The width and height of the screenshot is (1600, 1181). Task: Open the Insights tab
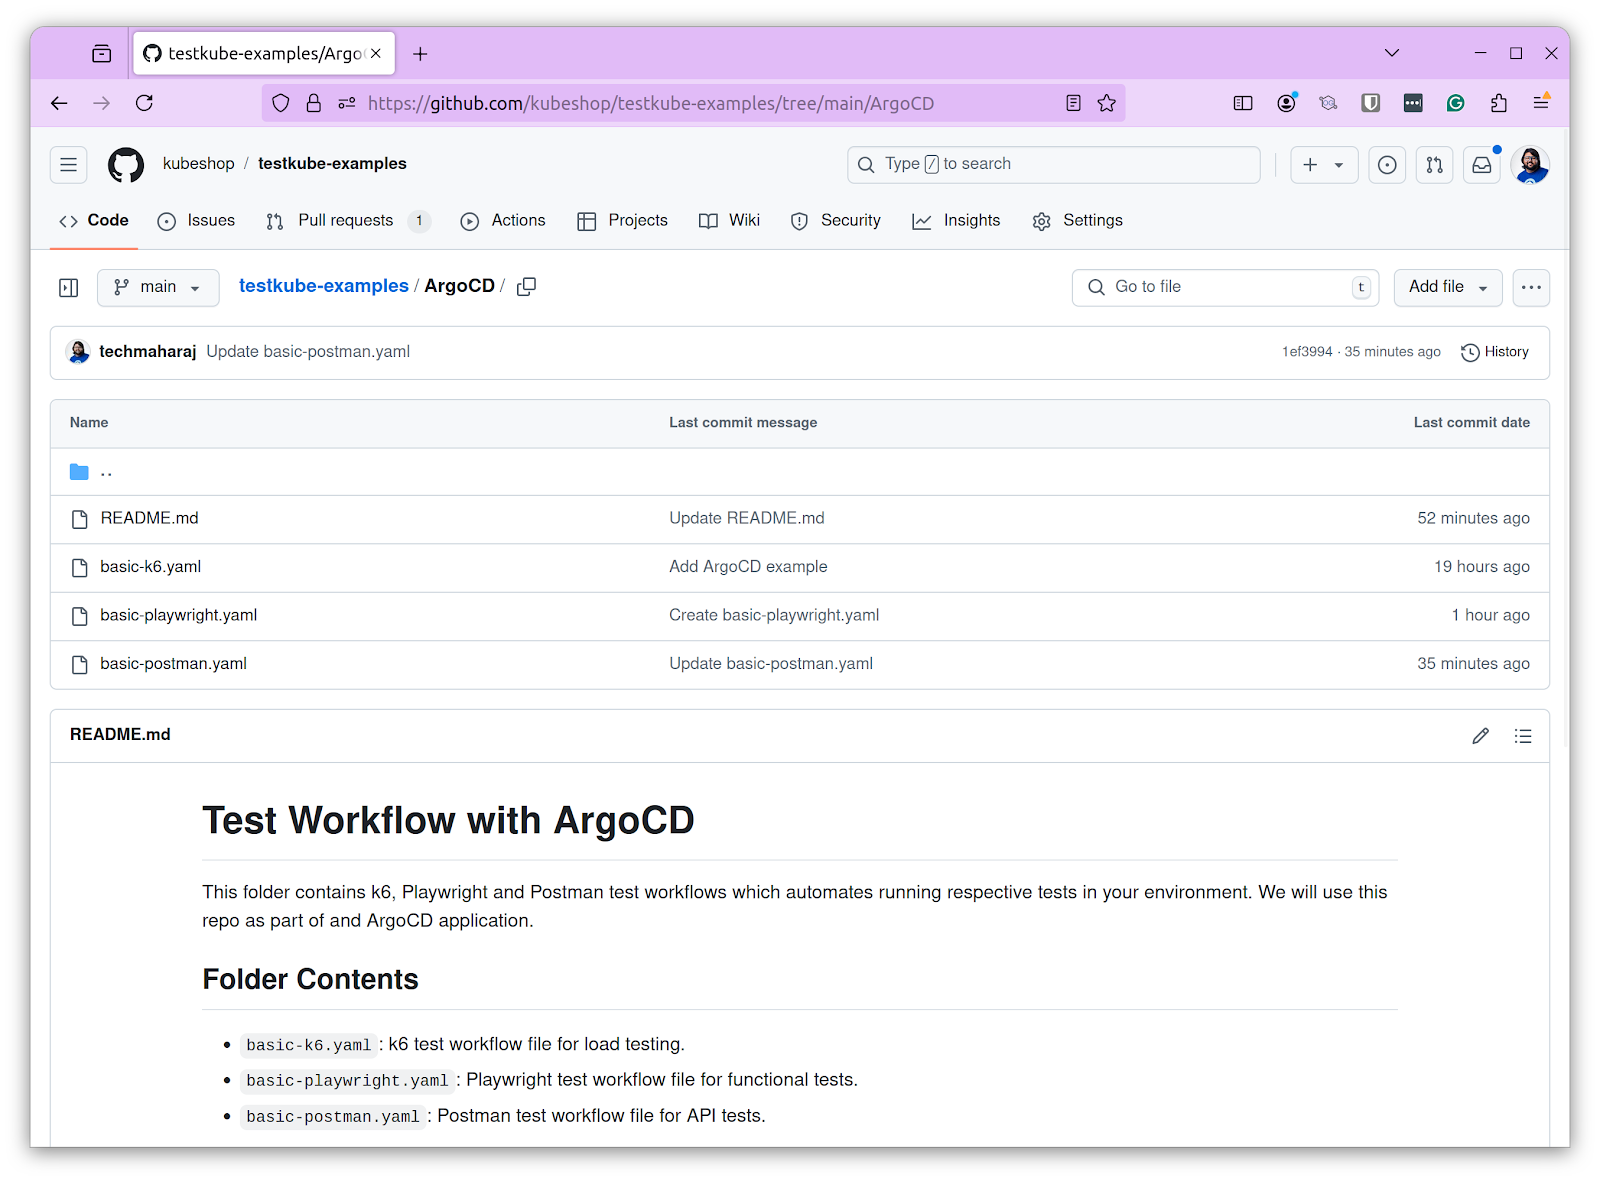(x=956, y=221)
